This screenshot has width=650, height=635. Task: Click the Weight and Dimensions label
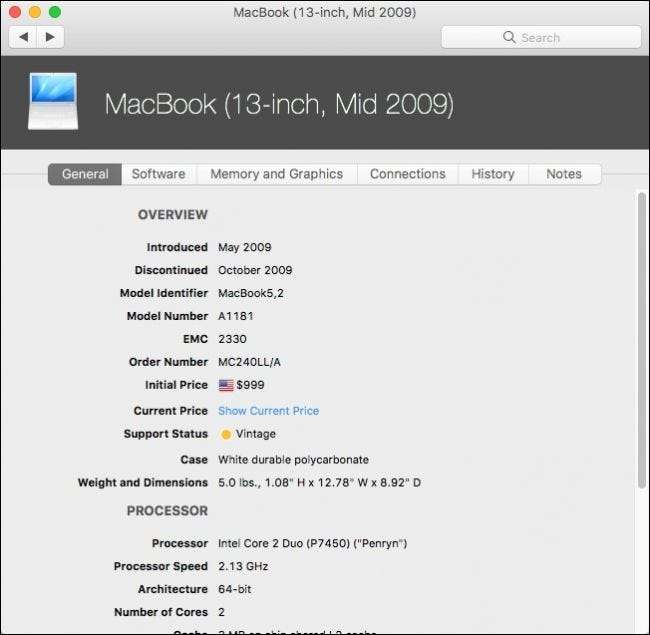143,483
